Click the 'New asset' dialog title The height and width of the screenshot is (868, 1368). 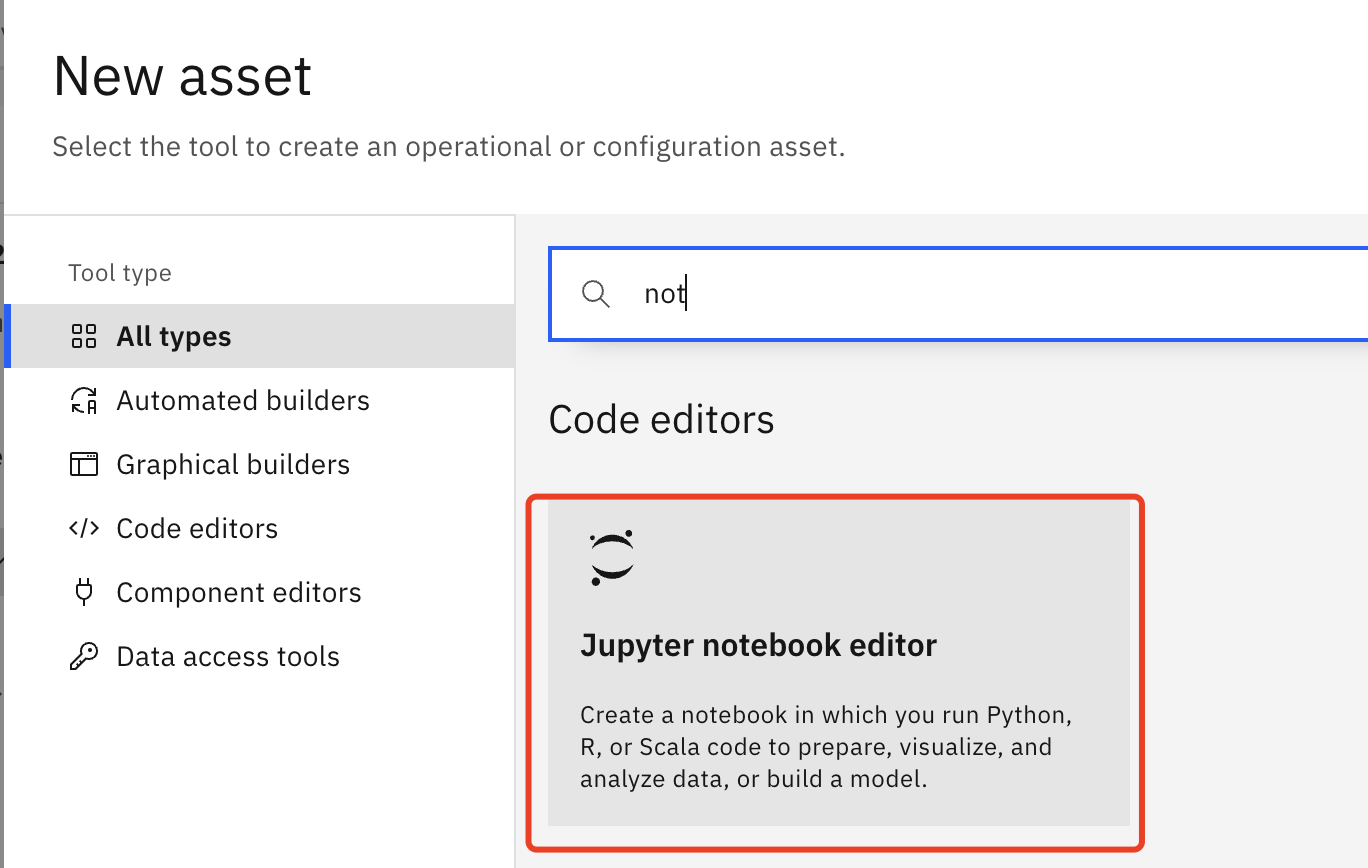point(182,76)
